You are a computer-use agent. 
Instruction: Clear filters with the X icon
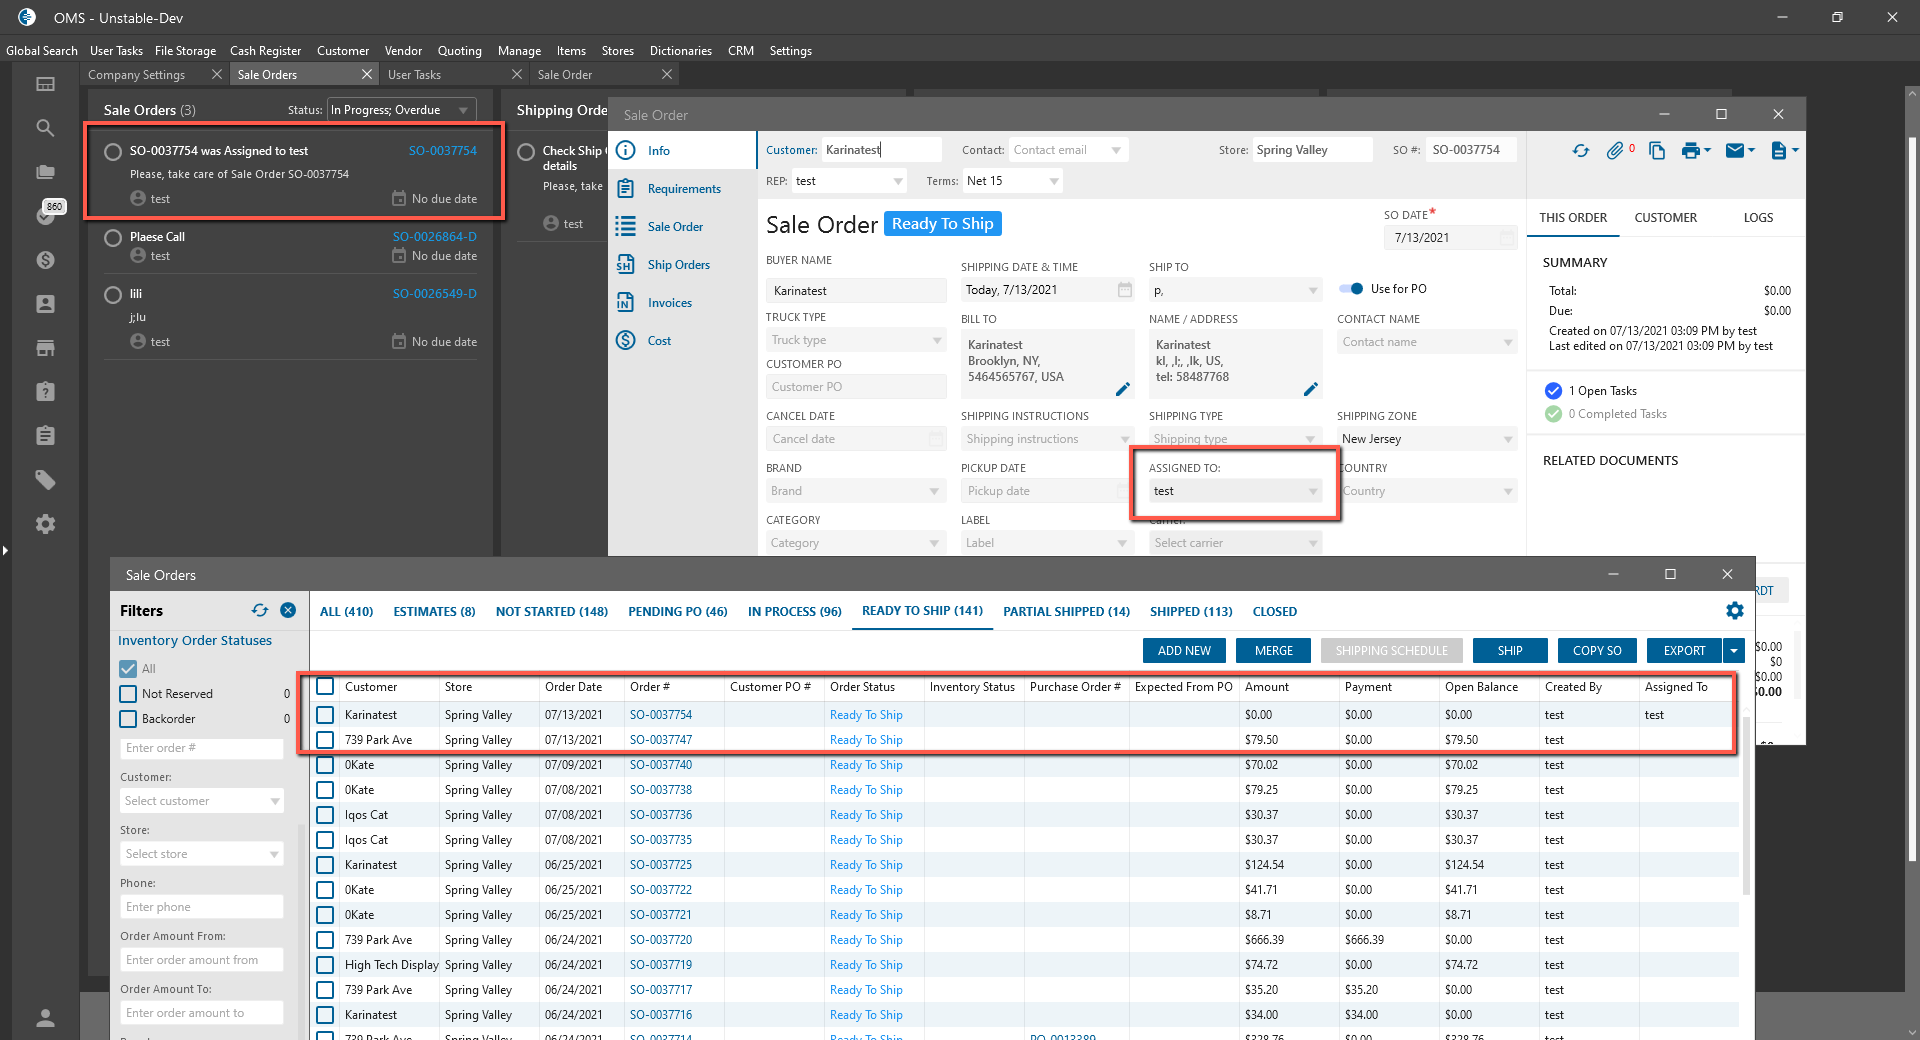[x=288, y=610]
